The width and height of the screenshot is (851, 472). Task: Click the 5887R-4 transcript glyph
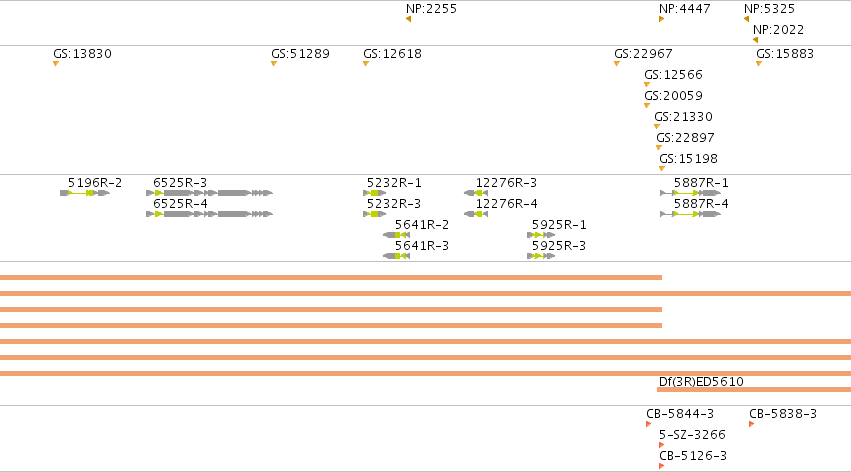tap(690, 214)
